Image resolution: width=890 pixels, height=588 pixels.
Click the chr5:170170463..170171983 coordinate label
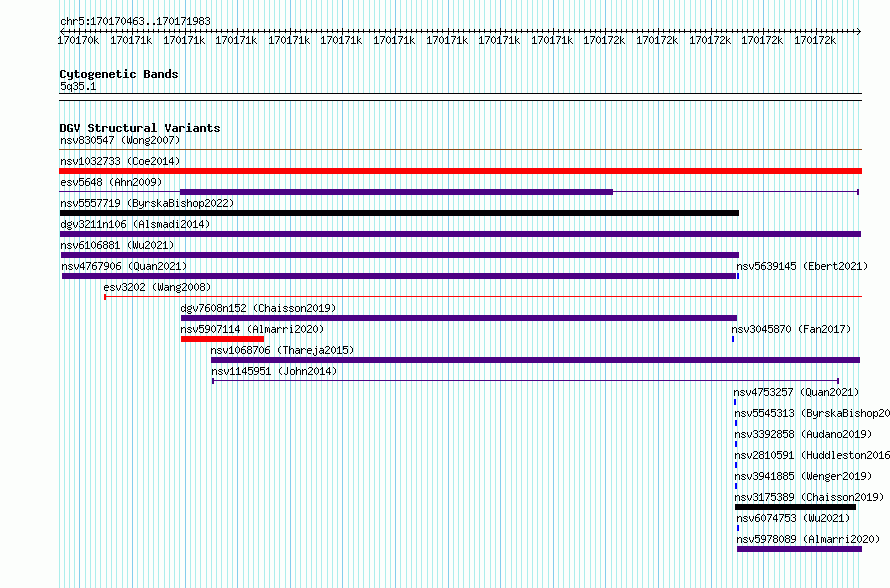click(135, 21)
